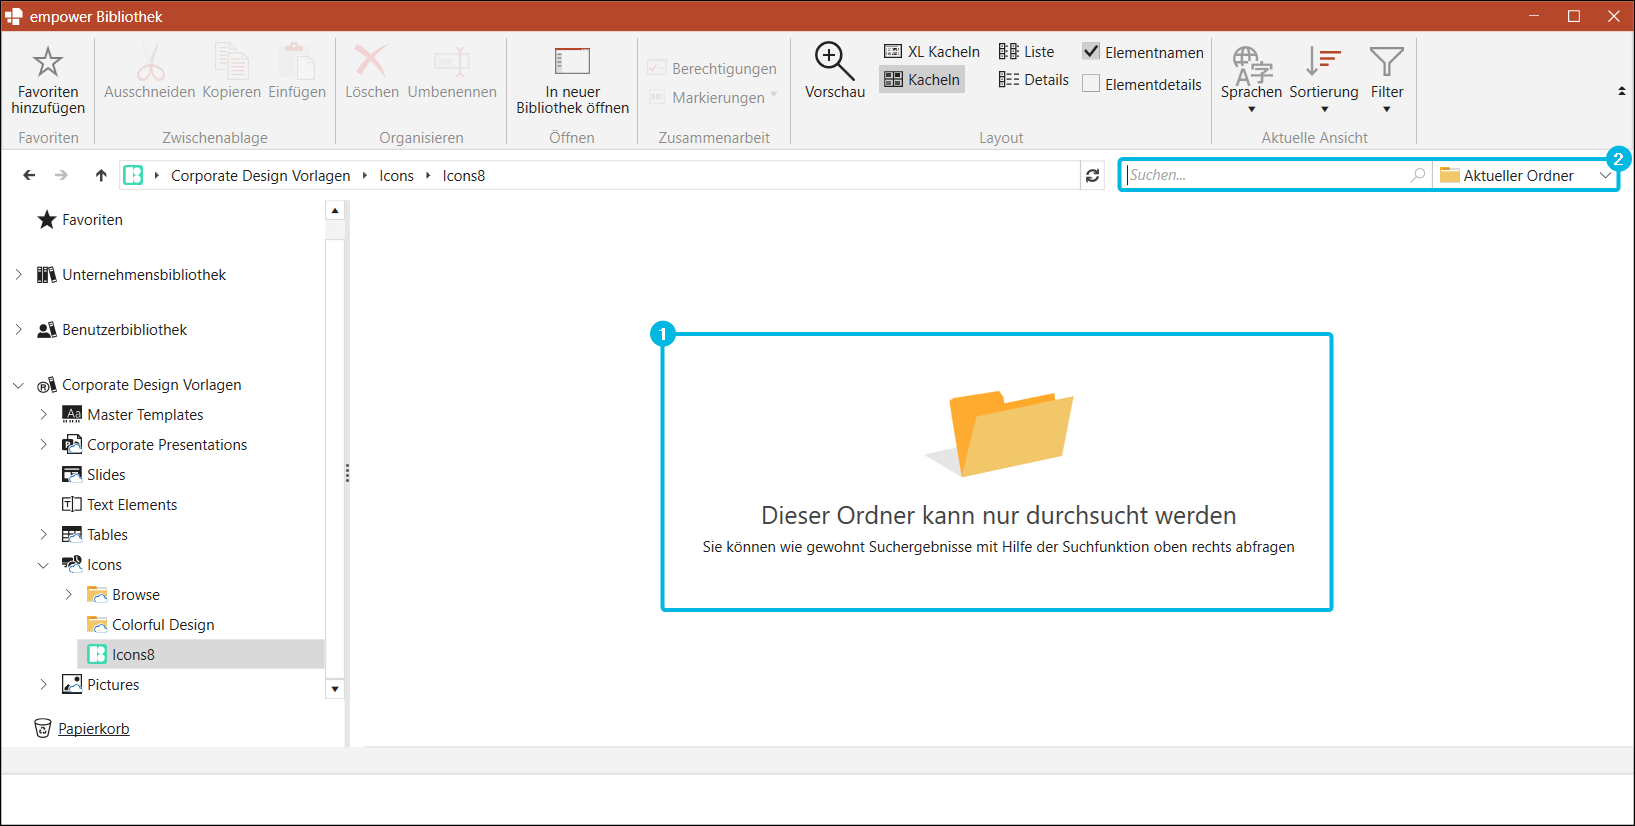This screenshot has width=1635, height=826.
Task: Click the green library icon in breadcrumb
Action: pos(133,175)
